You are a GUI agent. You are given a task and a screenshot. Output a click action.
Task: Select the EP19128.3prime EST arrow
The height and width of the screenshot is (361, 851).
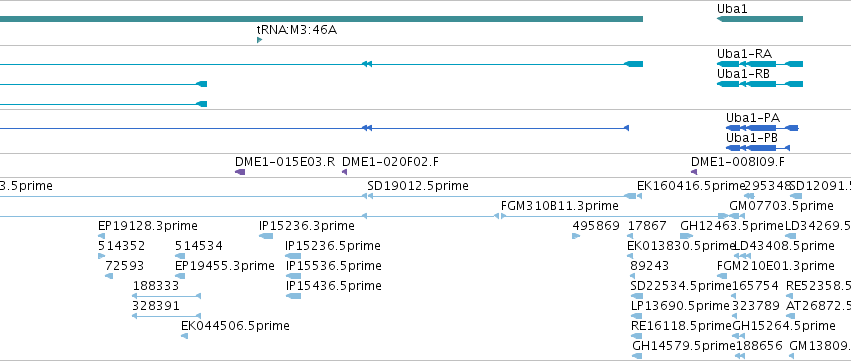pyautogui.click(x=101, y=236)
